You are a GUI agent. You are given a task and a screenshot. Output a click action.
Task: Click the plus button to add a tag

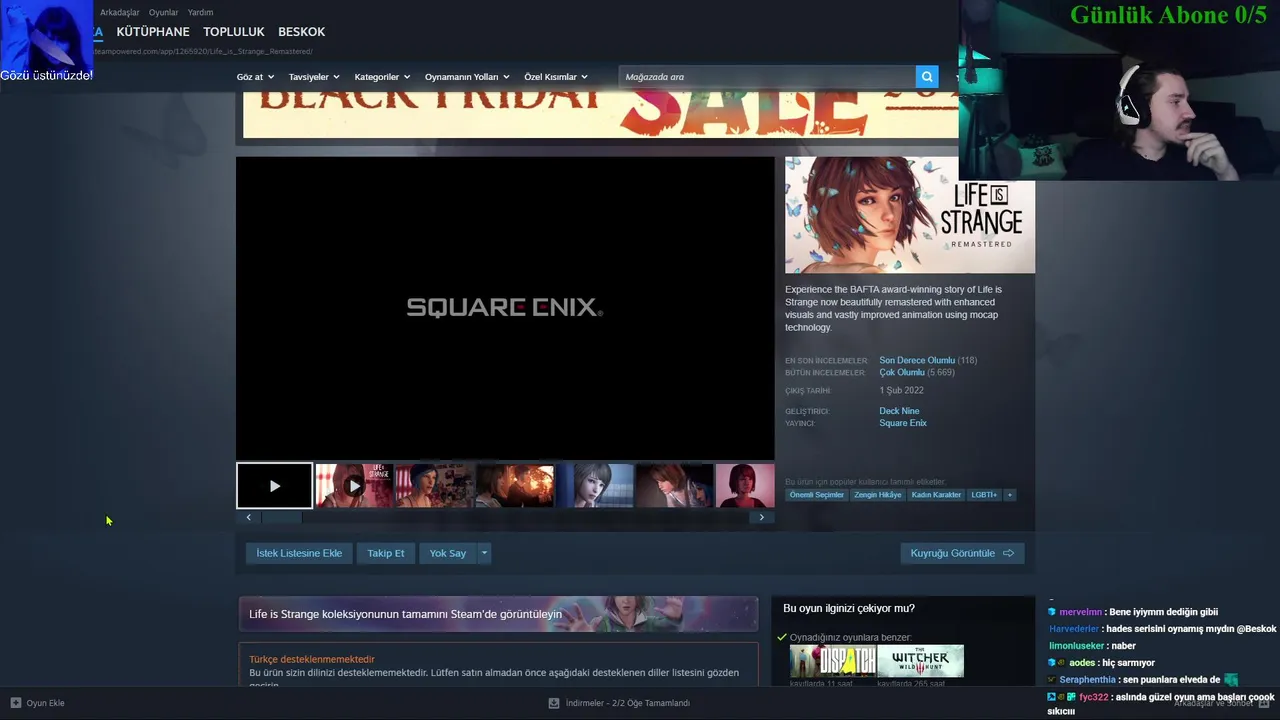pyautogui.click(x=1009, y=495)
